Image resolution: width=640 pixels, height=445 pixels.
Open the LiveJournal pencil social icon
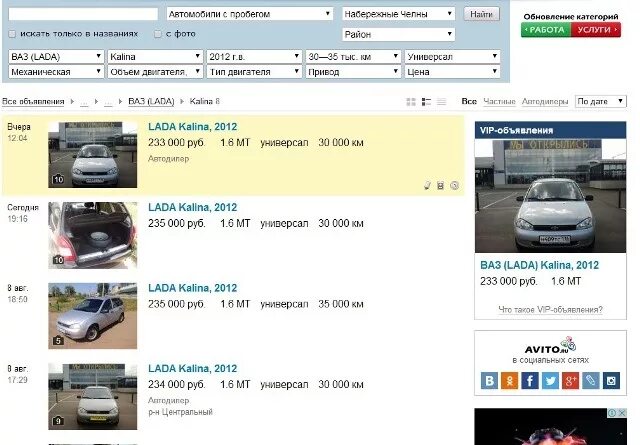point(591,381)
